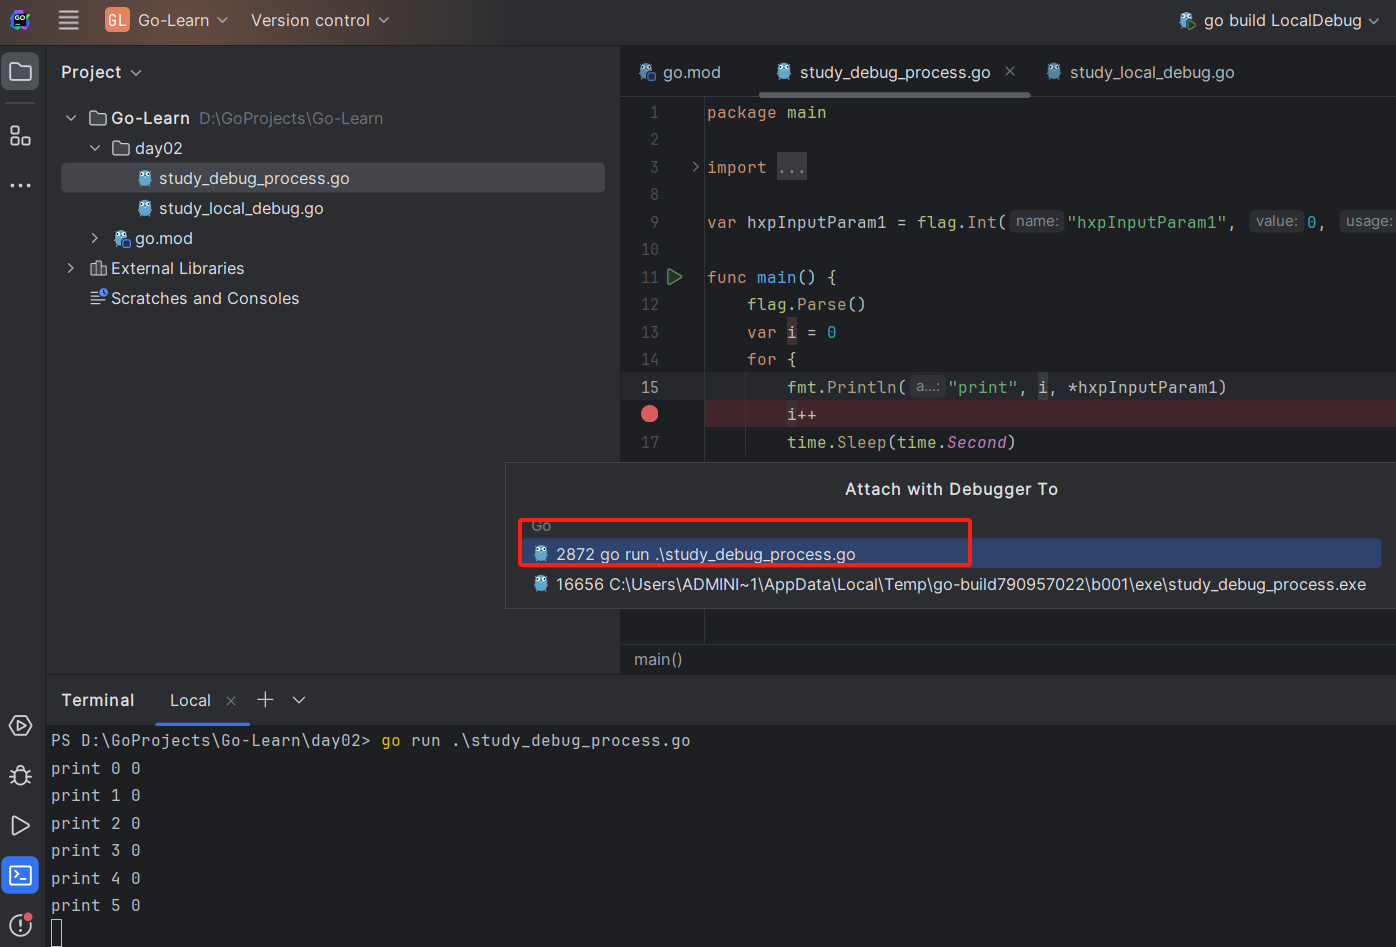This screenshot has height=947, width=1396.
Task: Toggle the Terminal tool window icon
Action: click(x=20, y=876)
